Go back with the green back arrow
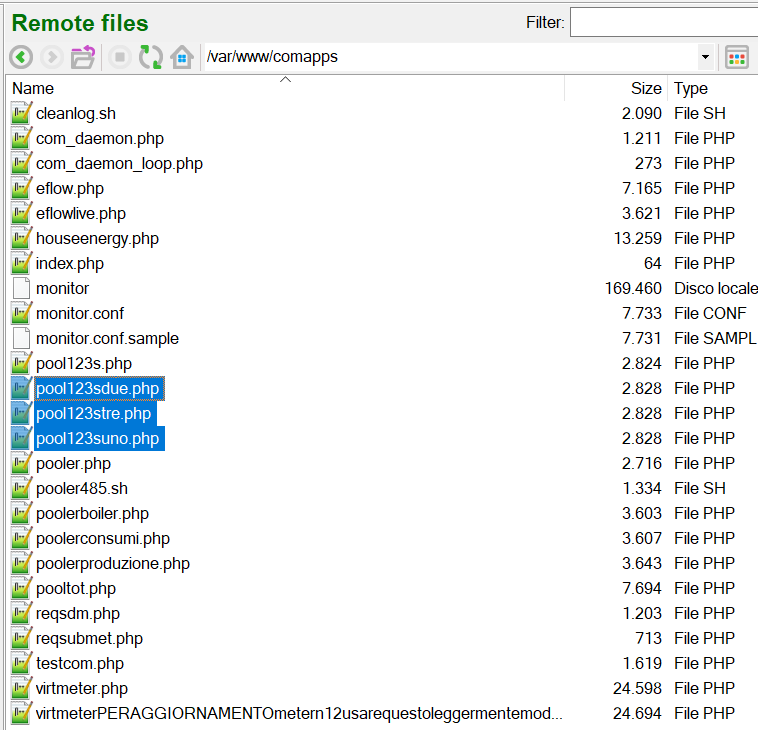The image size is (758, 730). pos(21,58)
